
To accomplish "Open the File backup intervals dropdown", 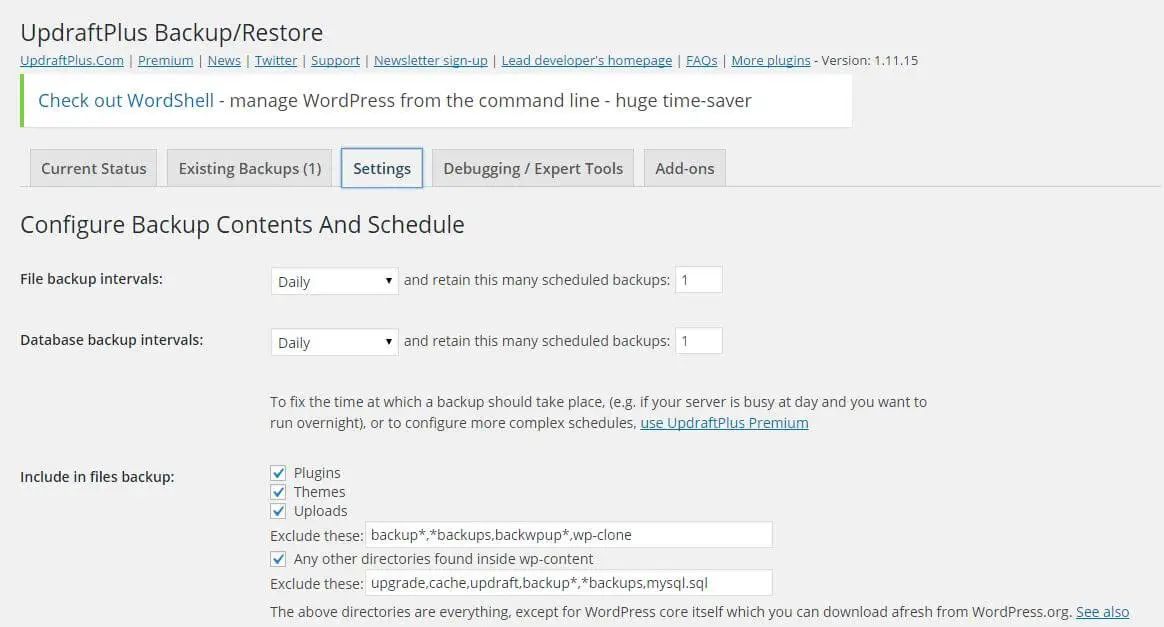I will pos(333,281).
